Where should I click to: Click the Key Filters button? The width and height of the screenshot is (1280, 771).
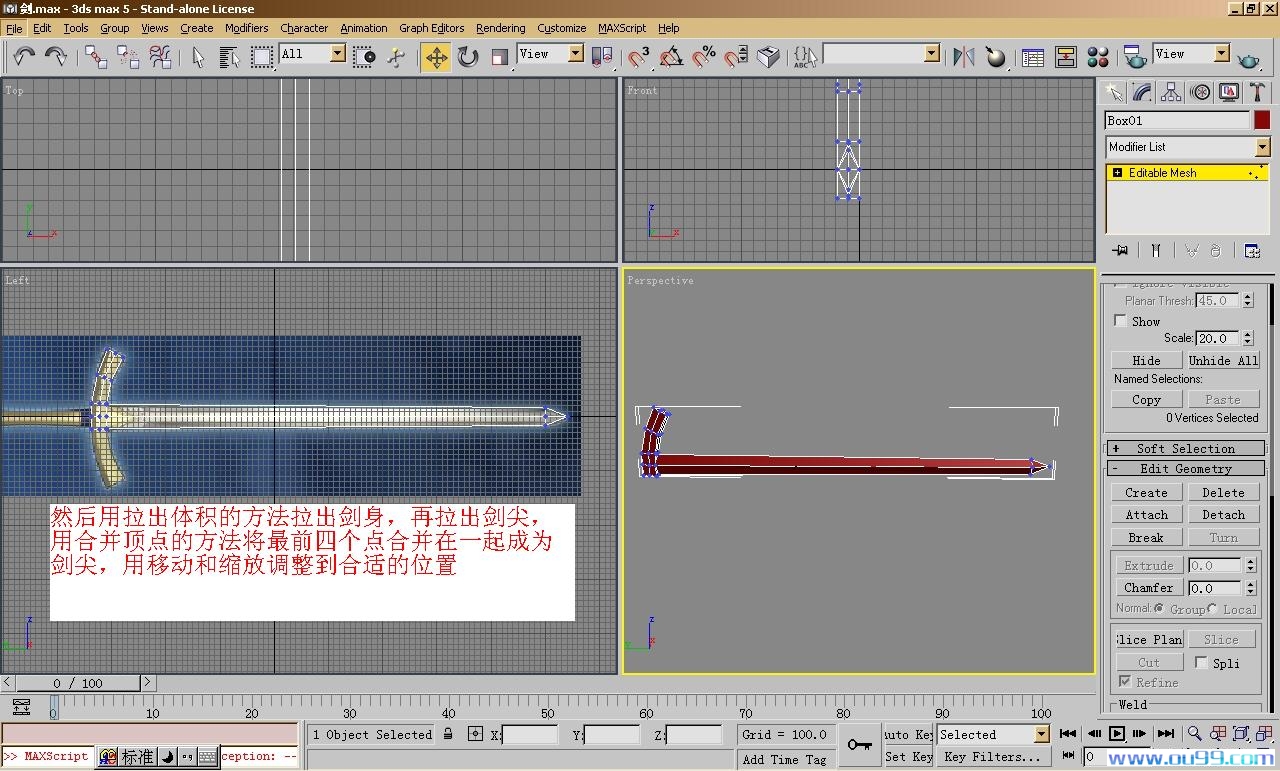pos(993,757)
